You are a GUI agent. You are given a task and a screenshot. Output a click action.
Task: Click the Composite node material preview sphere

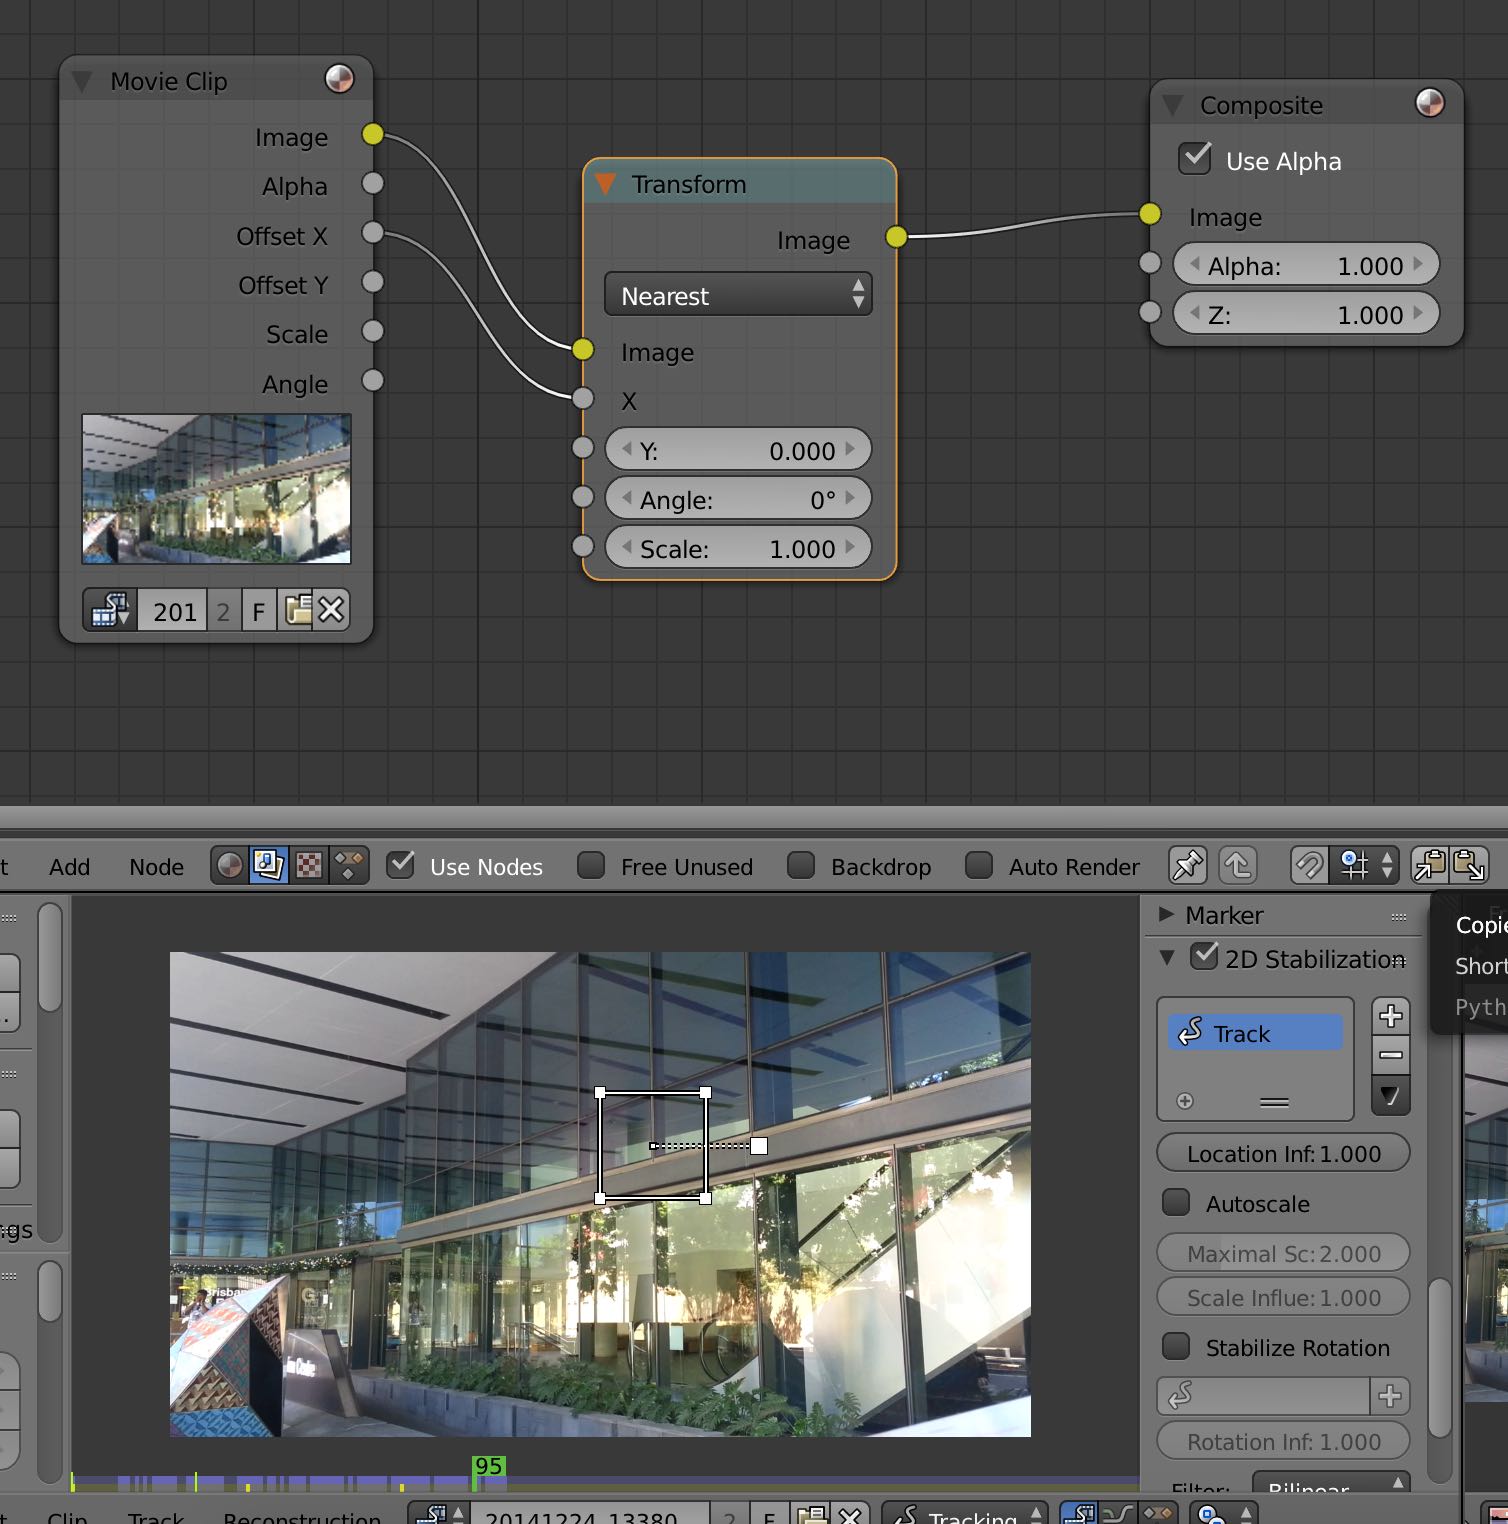tap(1429, 101)
